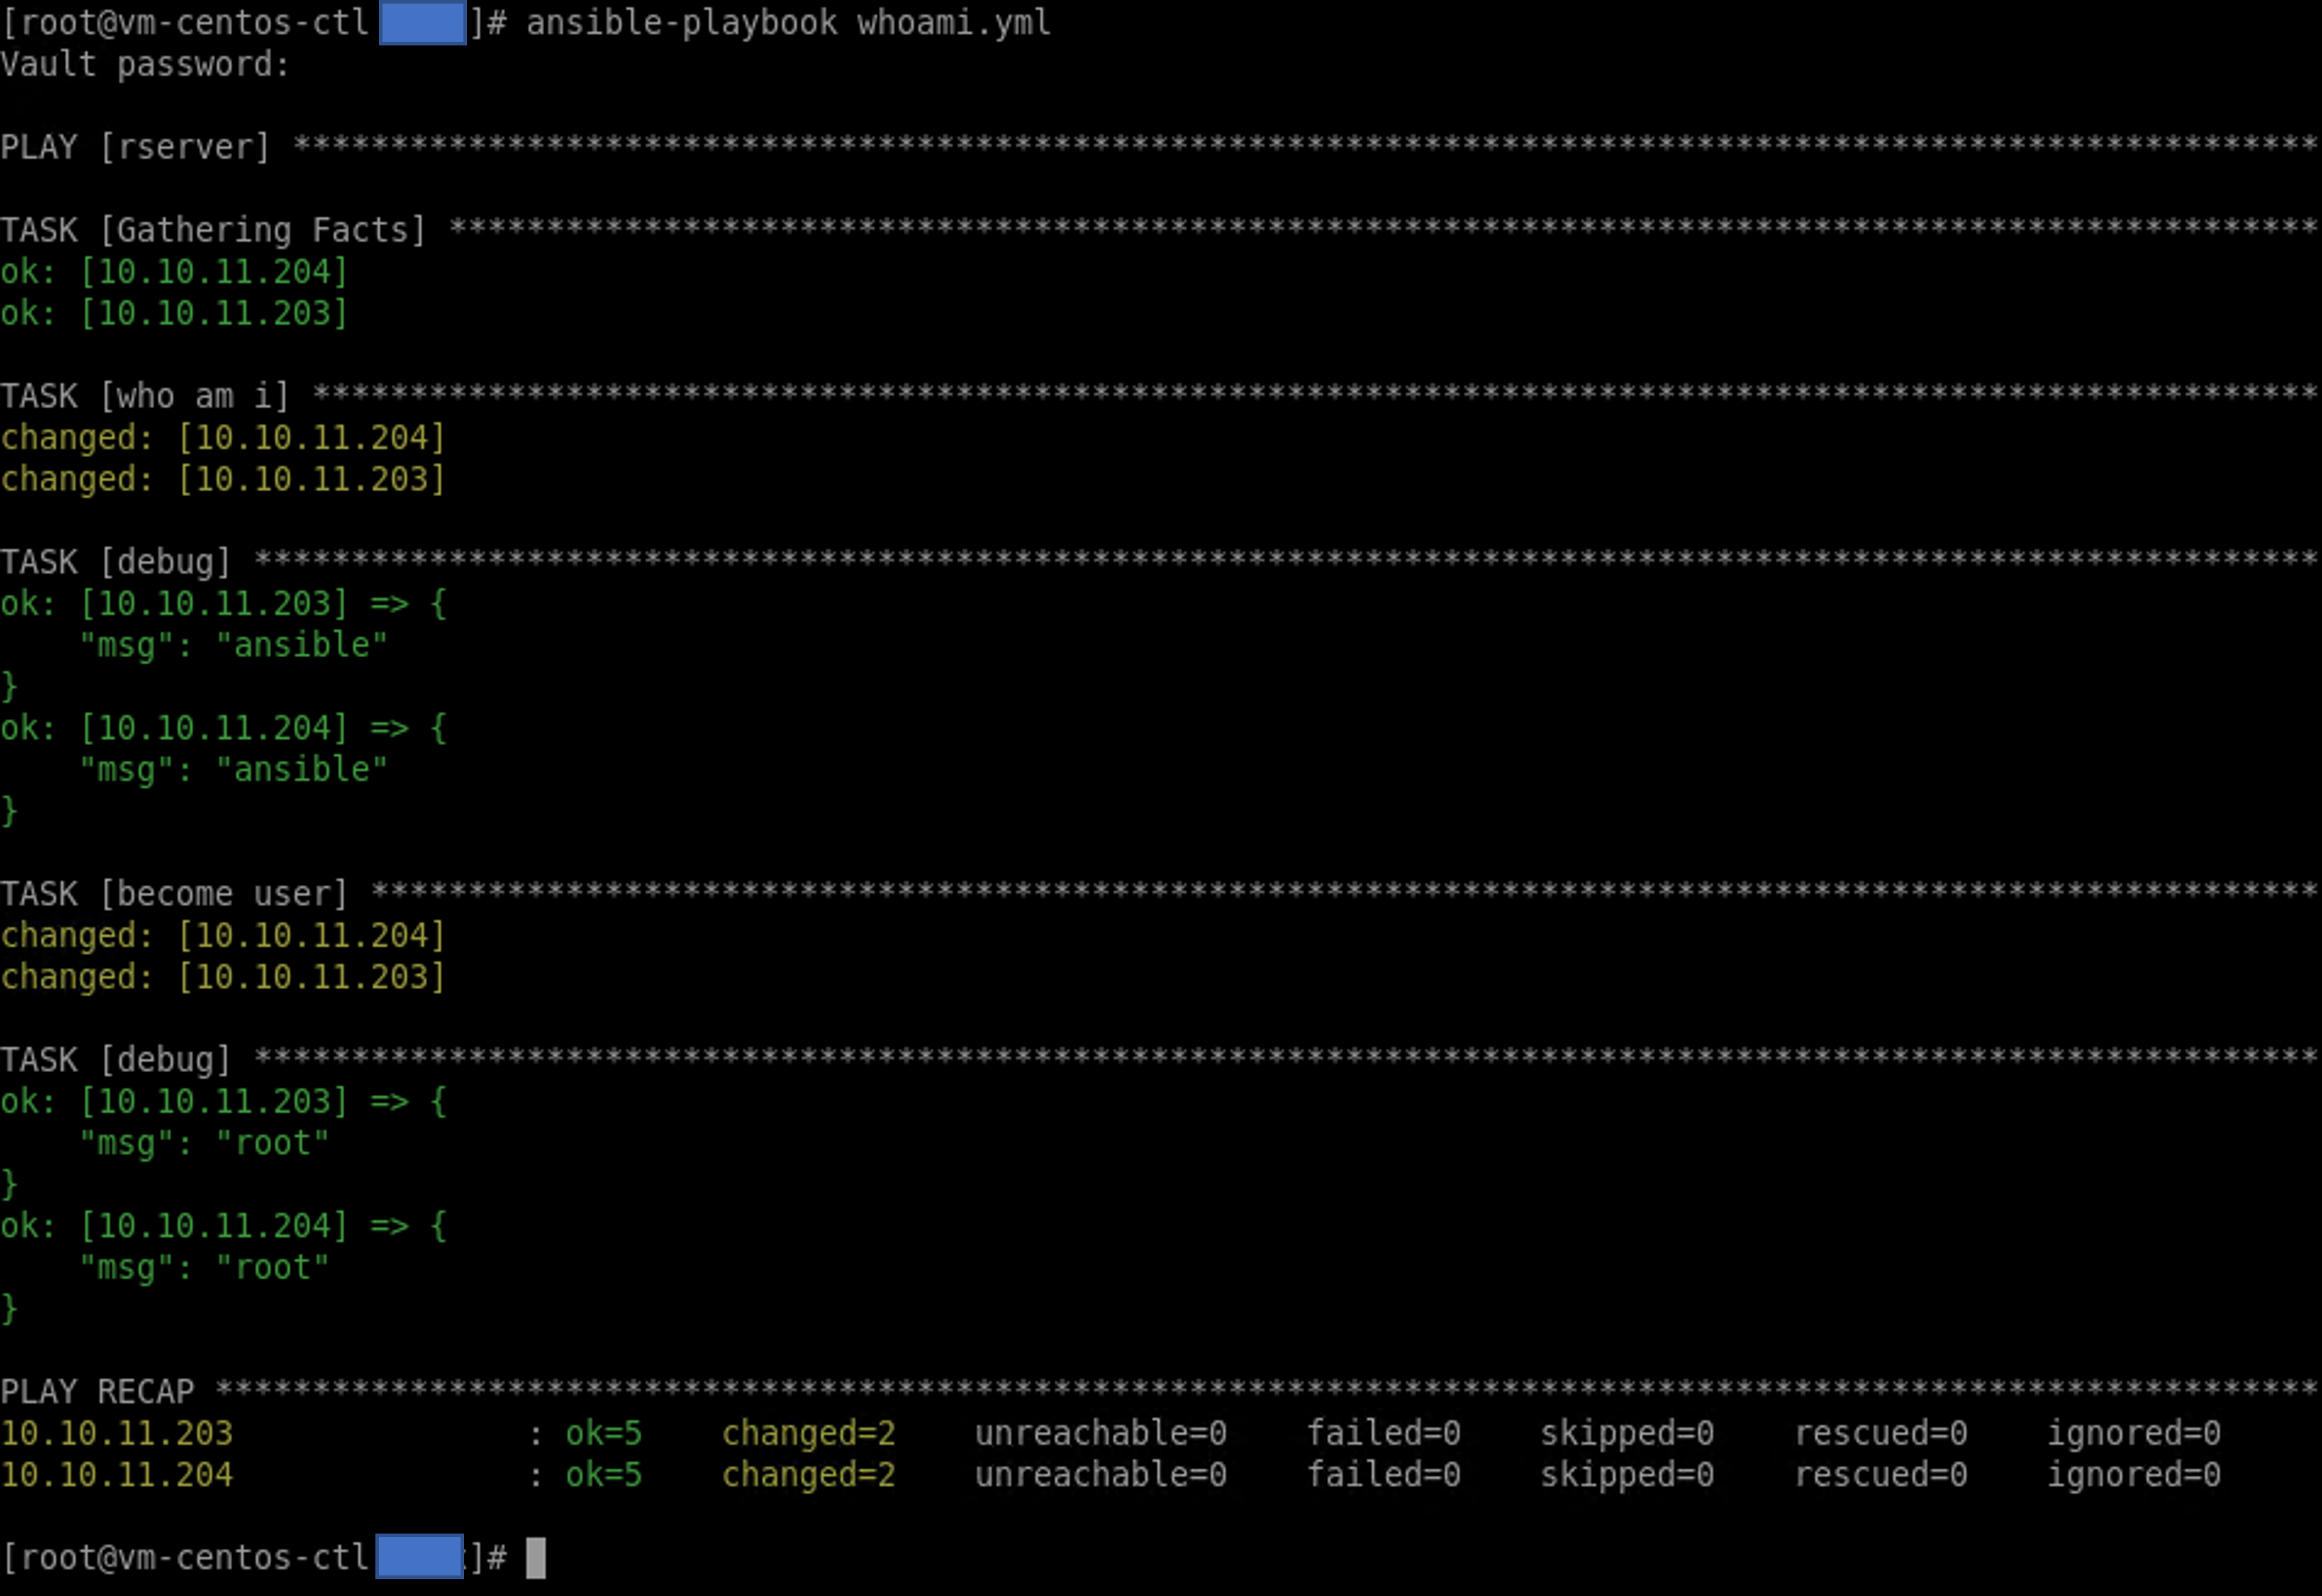The height and width of the screenshot is (1596, 2322).
Task: Click 10.10.11.204 host in the recap
Action: 117,1474
